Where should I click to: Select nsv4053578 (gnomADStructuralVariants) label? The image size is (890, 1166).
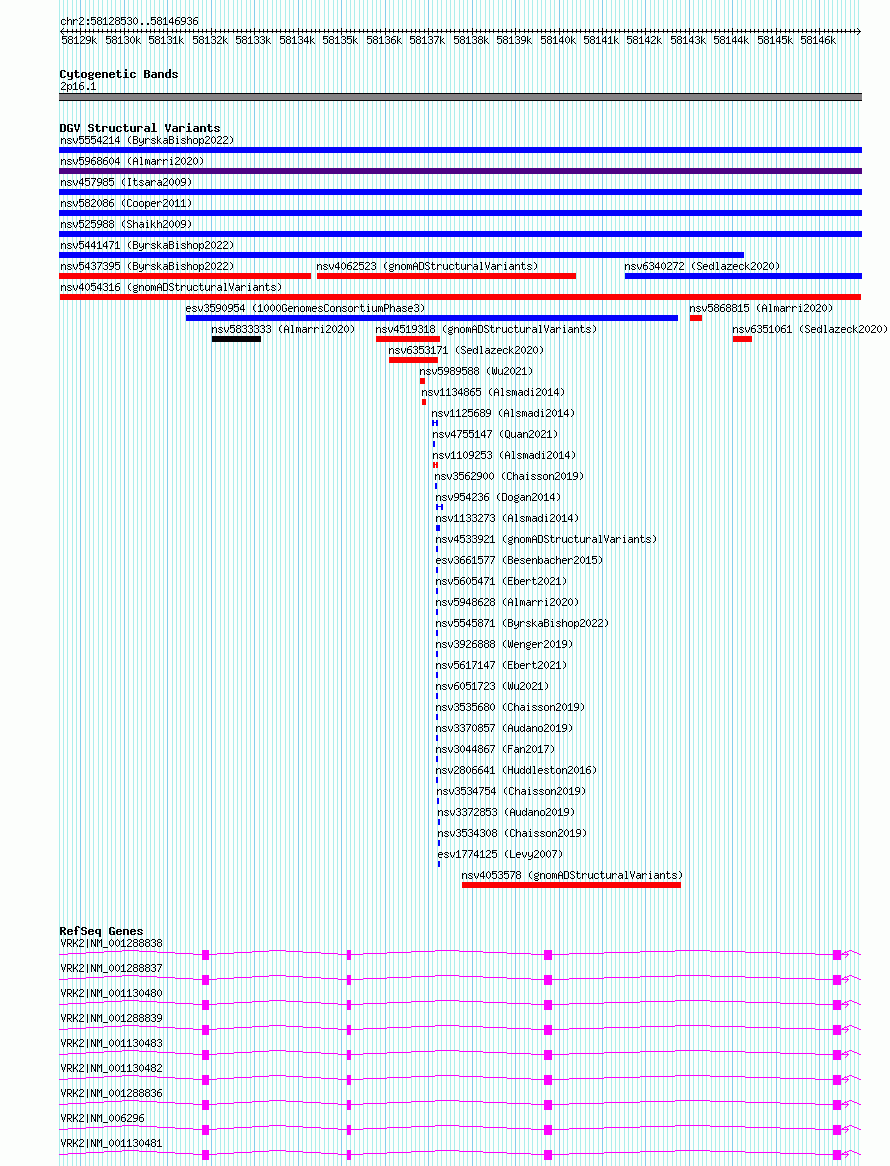573,875
